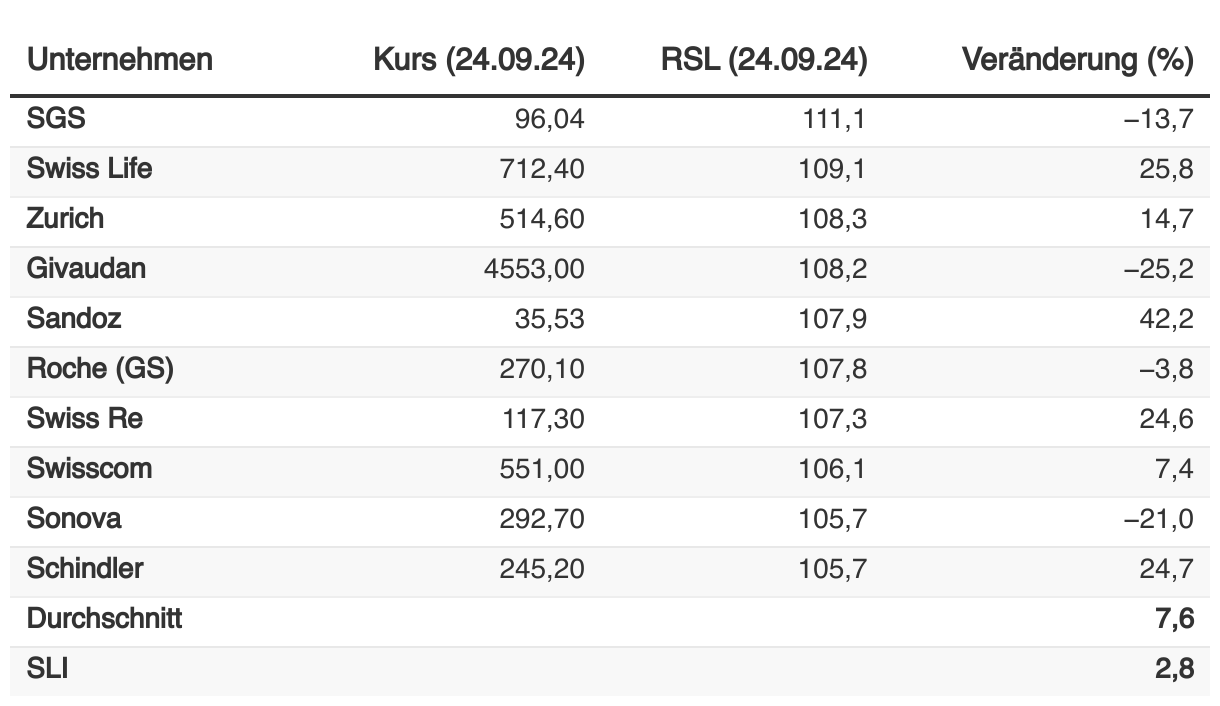Screen dimensions: 1220x706
Task: Click the Zurich company name
Action: point(65,219)
